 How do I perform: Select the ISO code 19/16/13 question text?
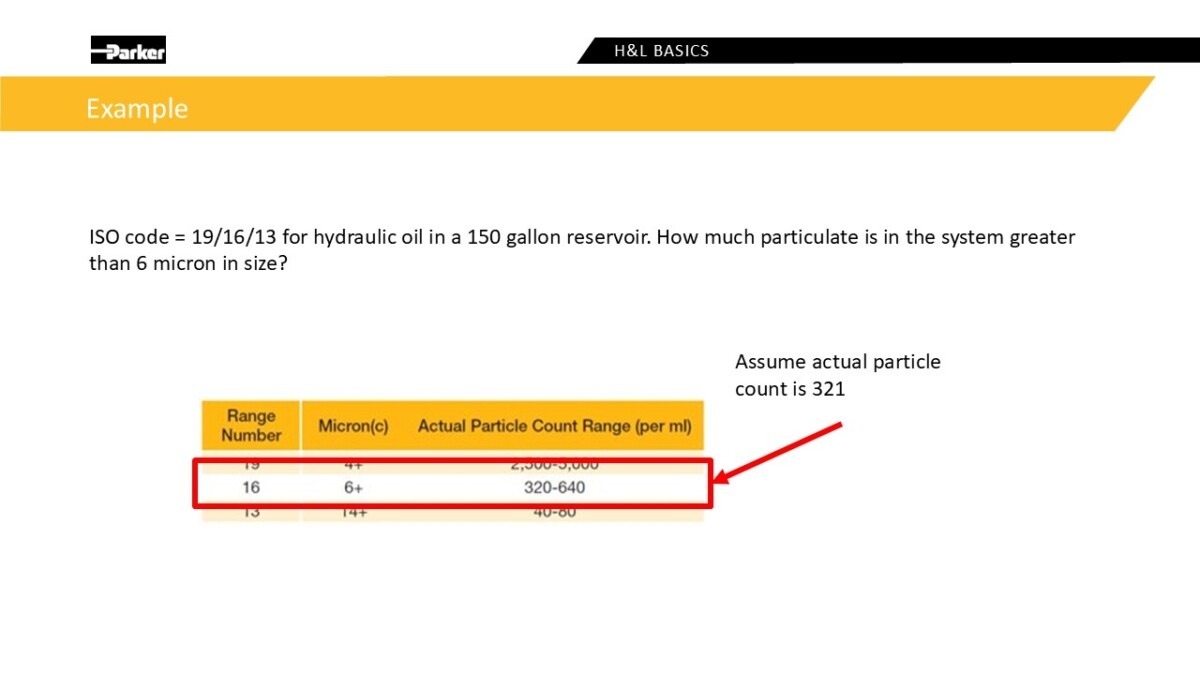click(x=582, y=252)
